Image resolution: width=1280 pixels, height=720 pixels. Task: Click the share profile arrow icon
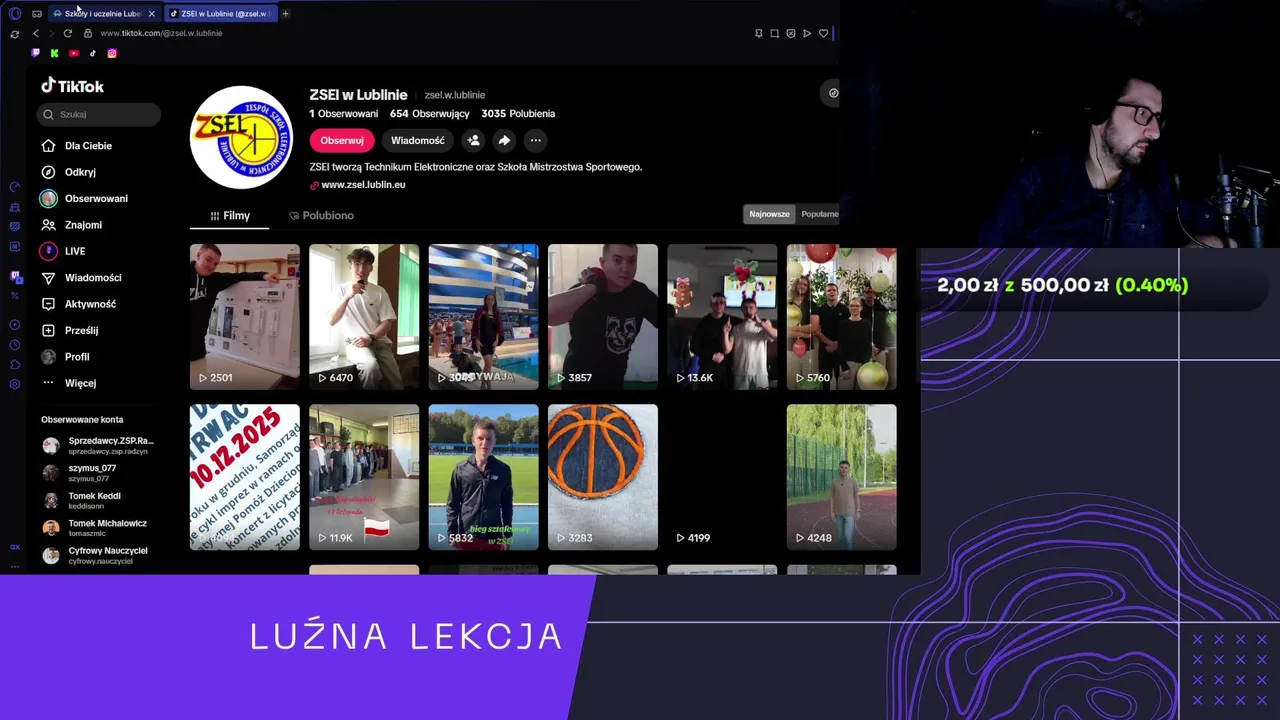point(505,141)
